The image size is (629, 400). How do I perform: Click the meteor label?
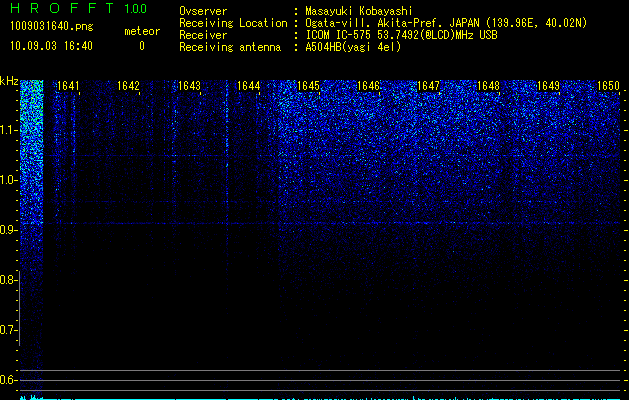142,31
